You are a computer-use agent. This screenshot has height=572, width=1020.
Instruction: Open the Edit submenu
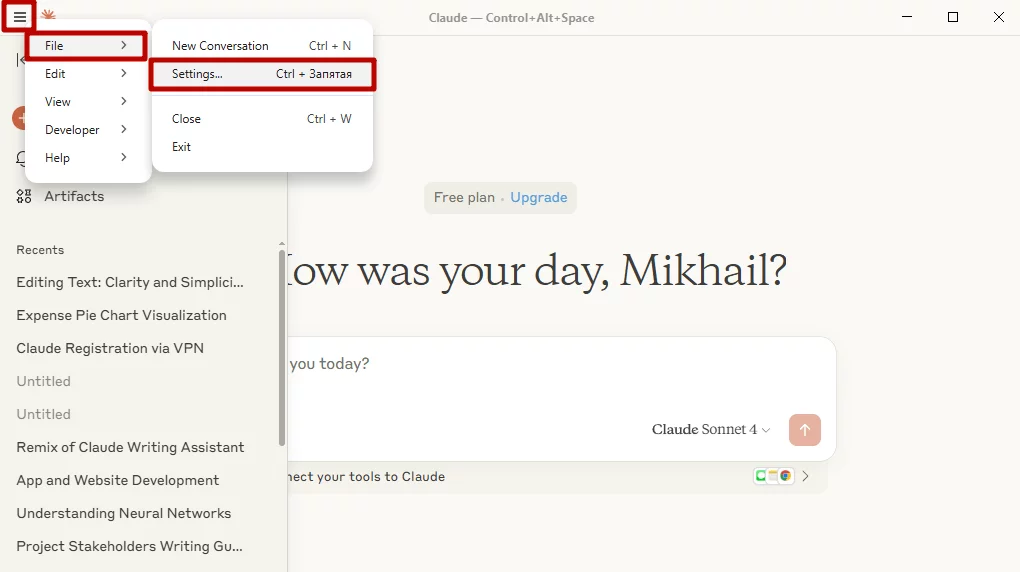point(86,74)
